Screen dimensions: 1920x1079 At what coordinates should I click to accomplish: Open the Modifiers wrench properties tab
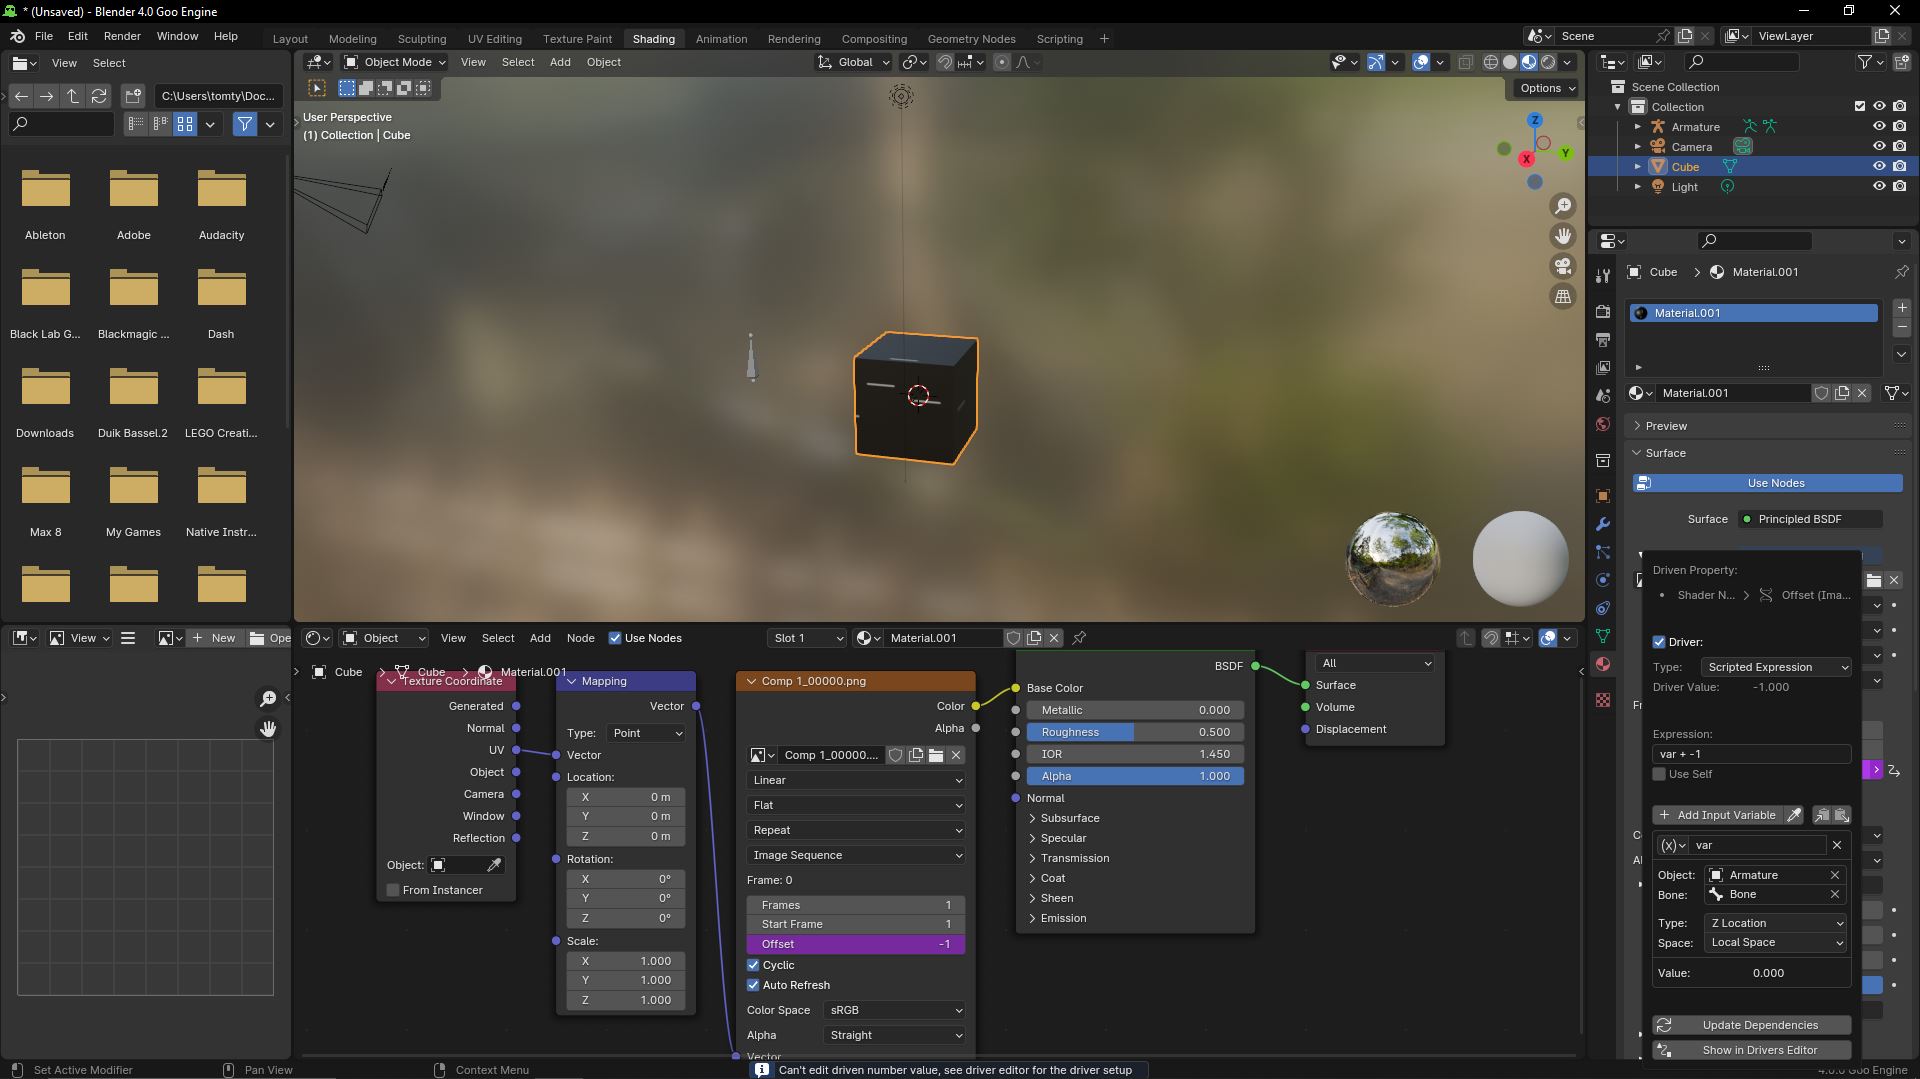(x=1603, y=524)
